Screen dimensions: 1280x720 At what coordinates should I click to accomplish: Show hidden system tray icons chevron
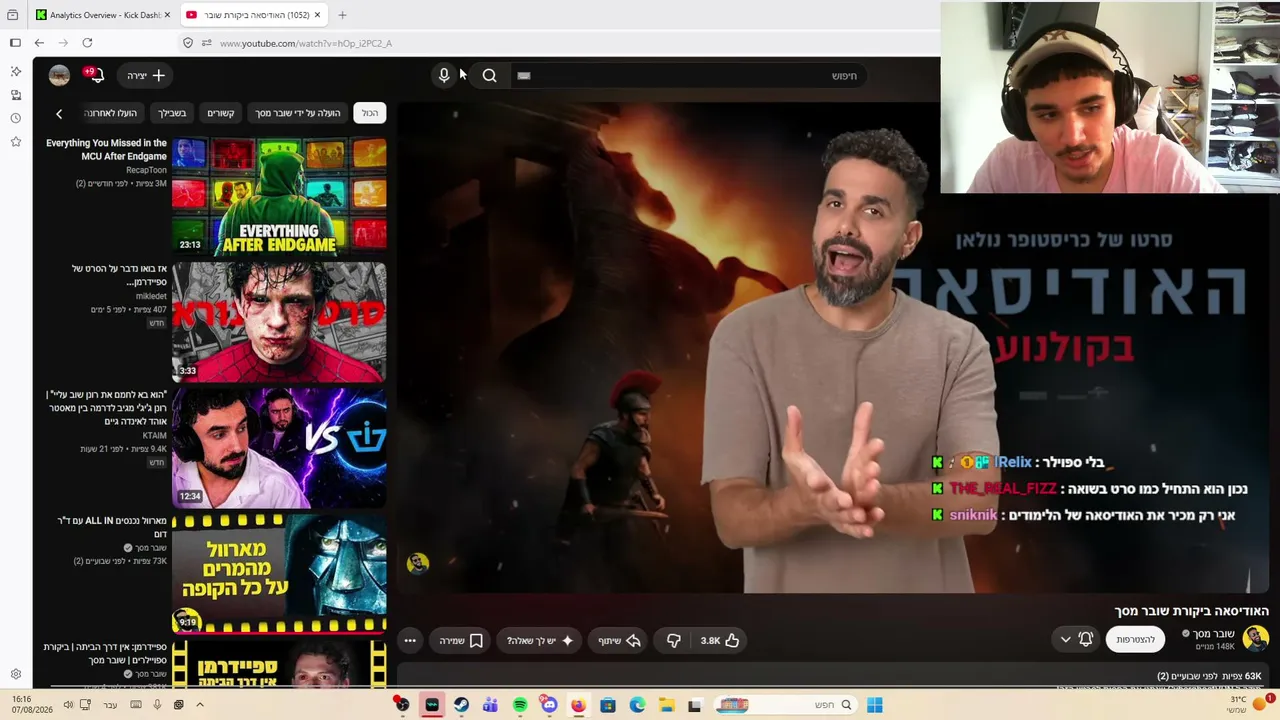click(x=200, y=705)
